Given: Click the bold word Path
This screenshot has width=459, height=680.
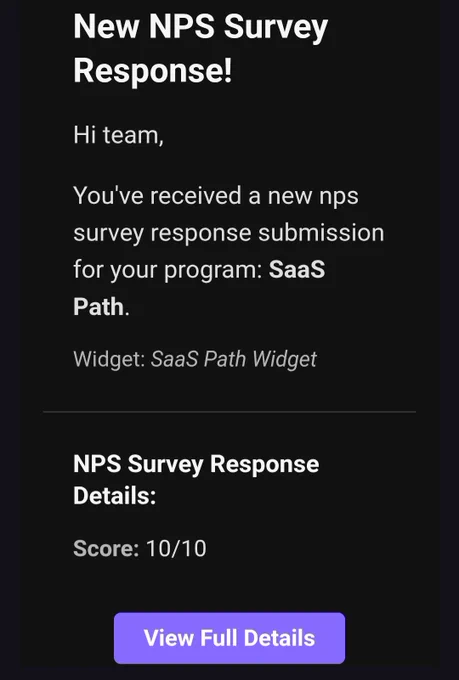Looking at the screenshot, I should pos(99,307).
